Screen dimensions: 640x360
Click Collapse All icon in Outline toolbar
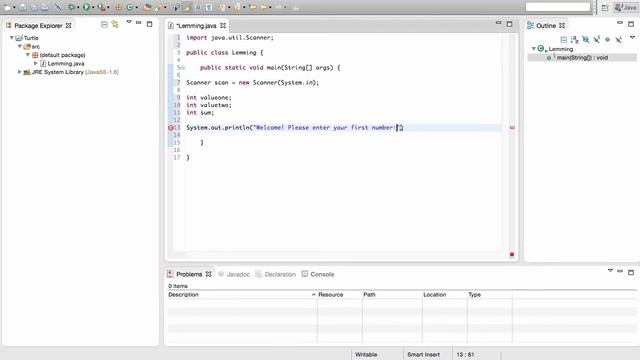click(564, 40)
